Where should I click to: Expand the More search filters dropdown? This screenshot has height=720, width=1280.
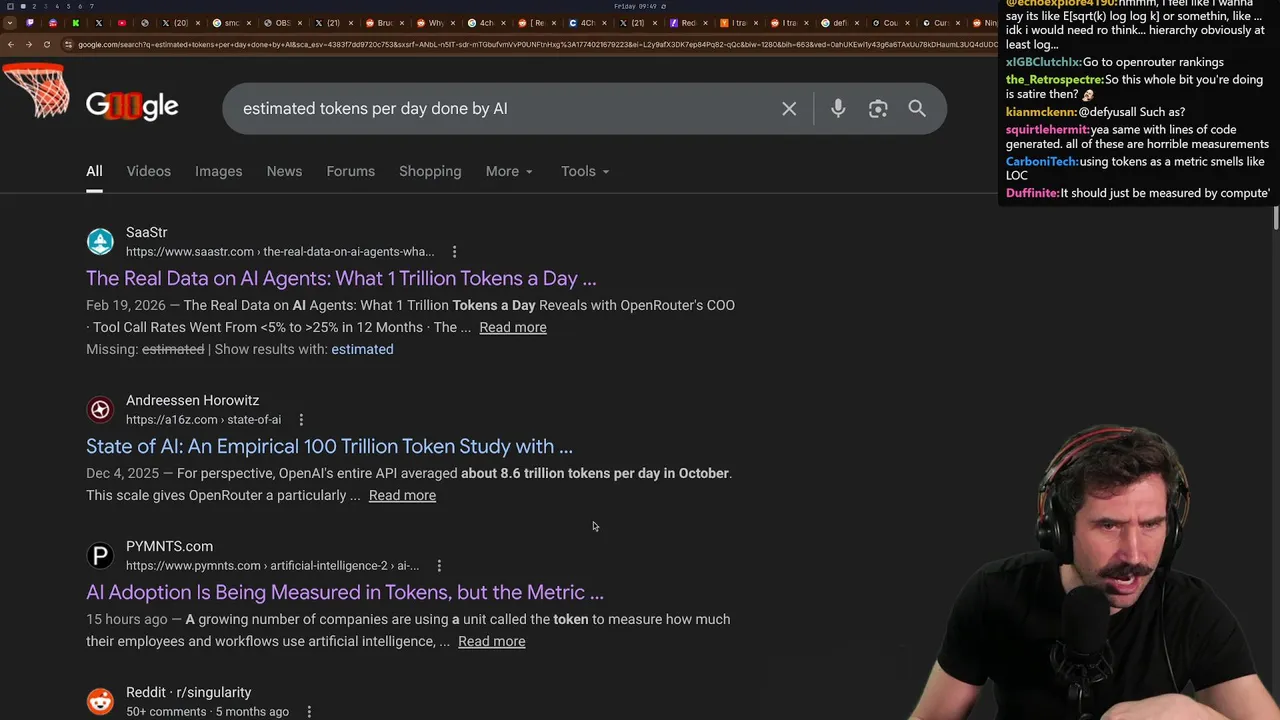point(509,171)
